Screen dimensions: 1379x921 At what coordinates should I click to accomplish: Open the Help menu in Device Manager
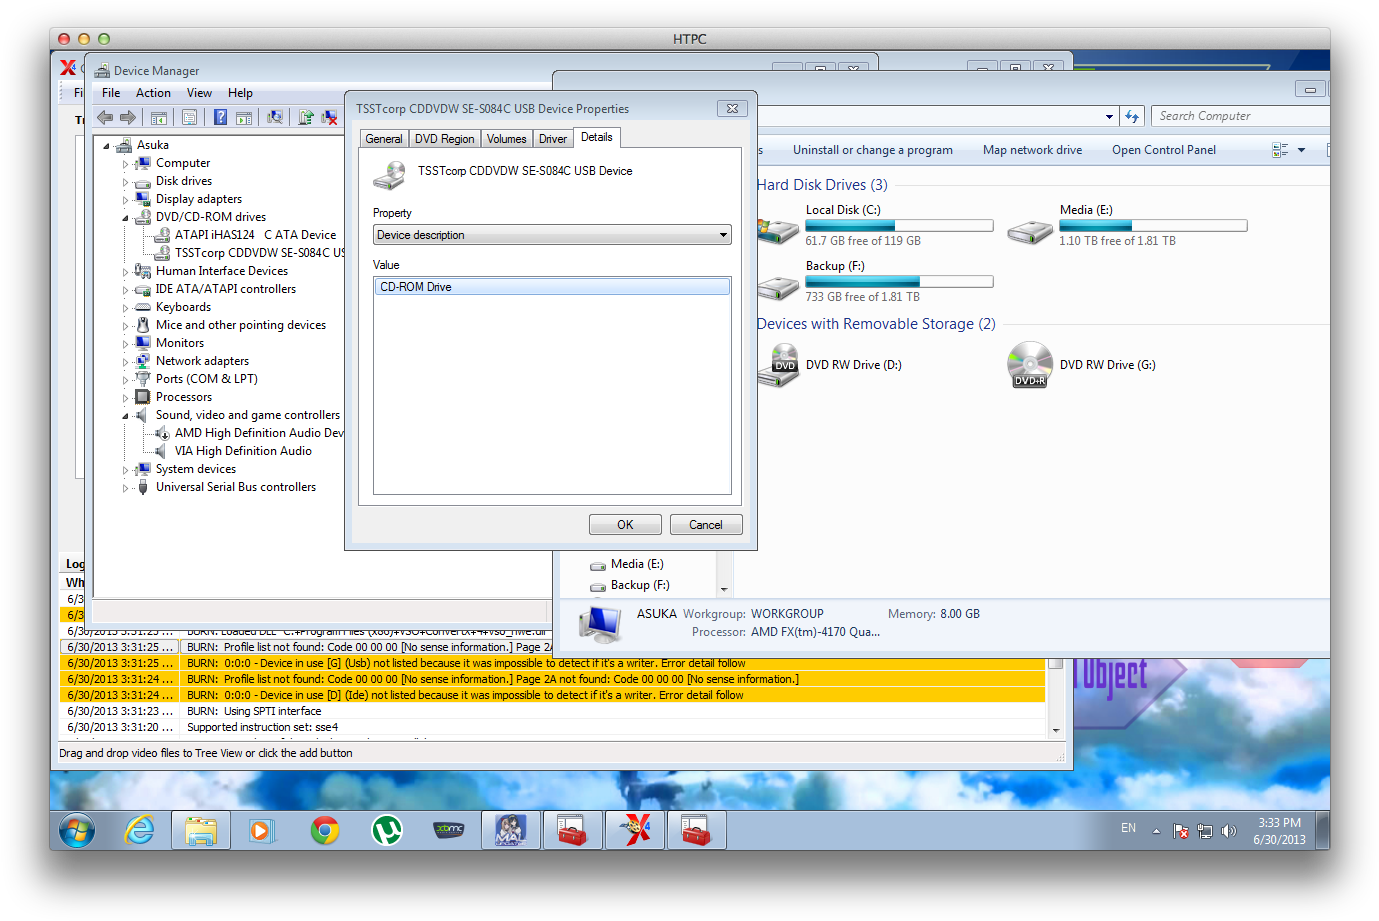240,93
